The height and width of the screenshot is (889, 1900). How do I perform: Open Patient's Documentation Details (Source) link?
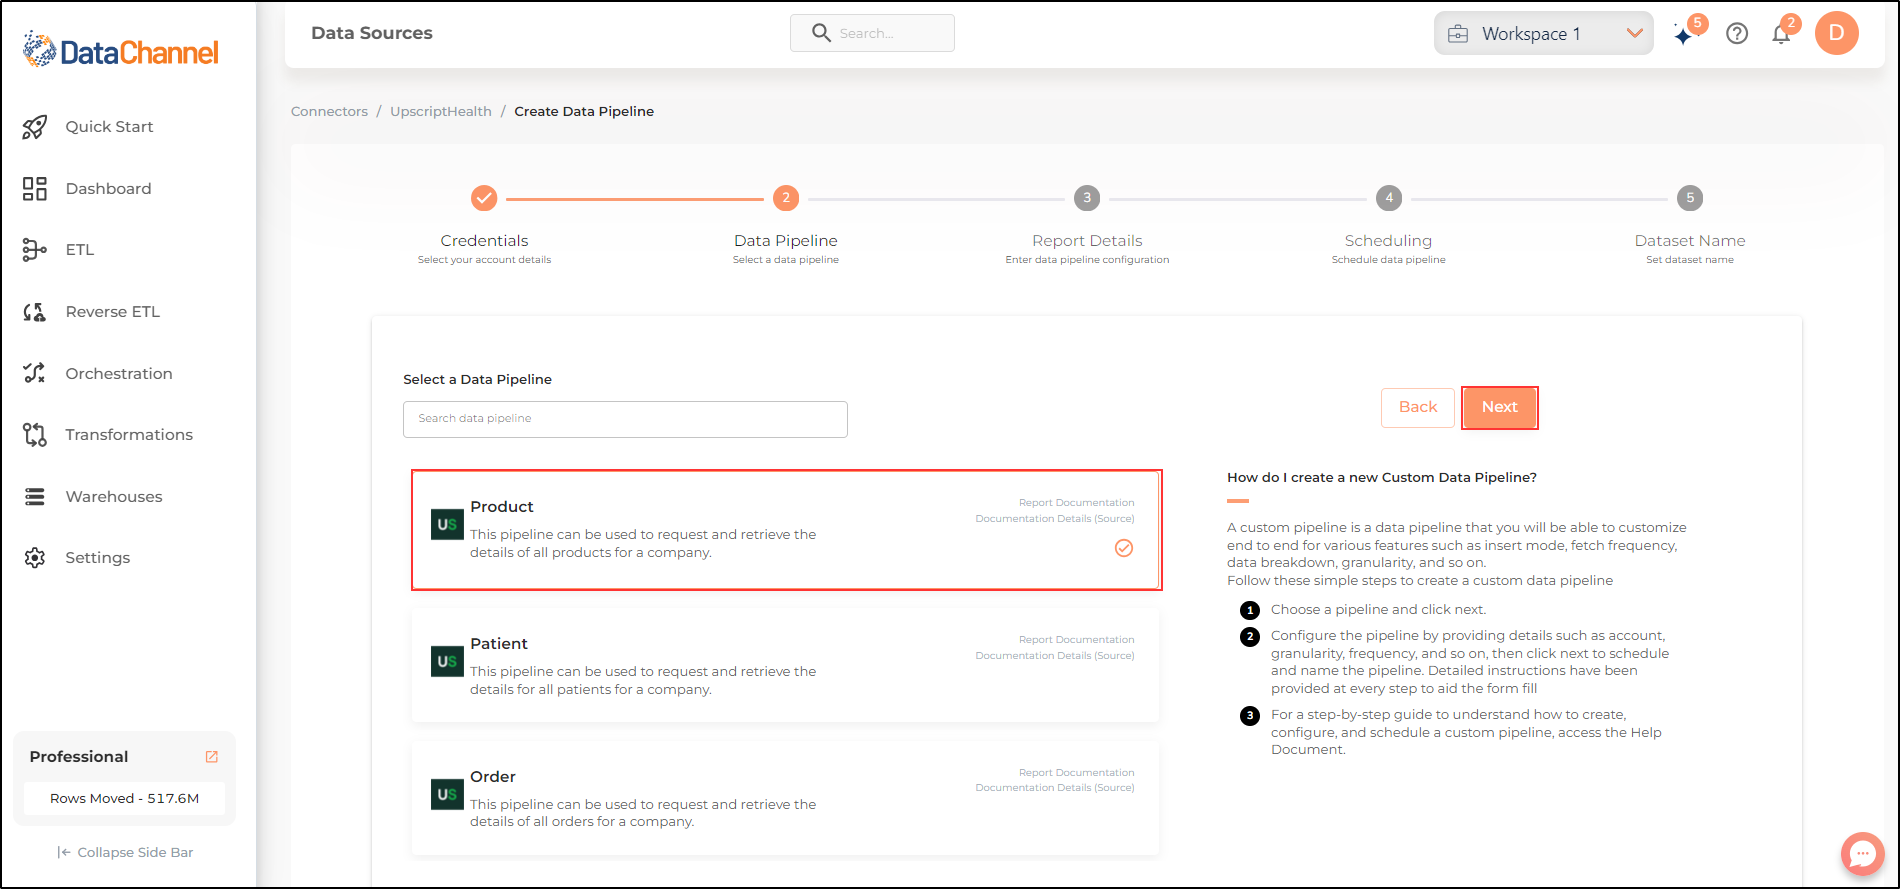tap(1055, 656)
